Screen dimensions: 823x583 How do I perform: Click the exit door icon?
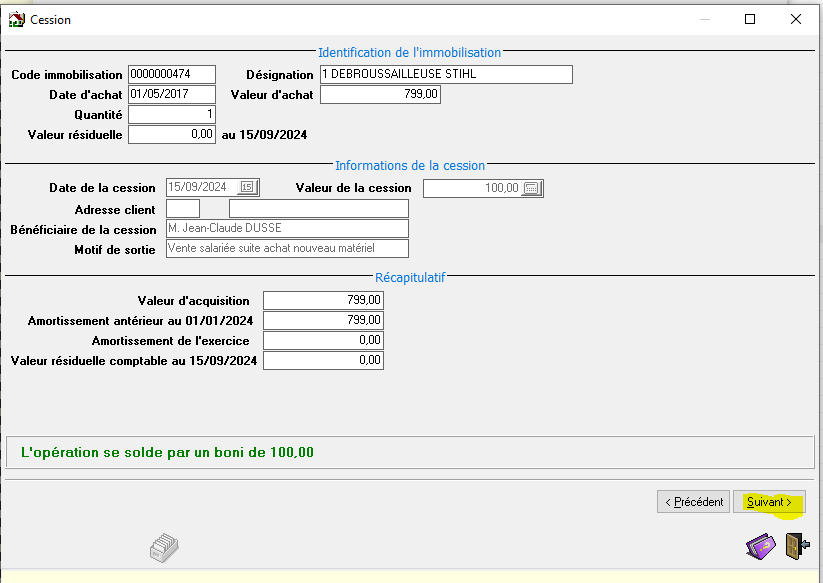point(796,547)
